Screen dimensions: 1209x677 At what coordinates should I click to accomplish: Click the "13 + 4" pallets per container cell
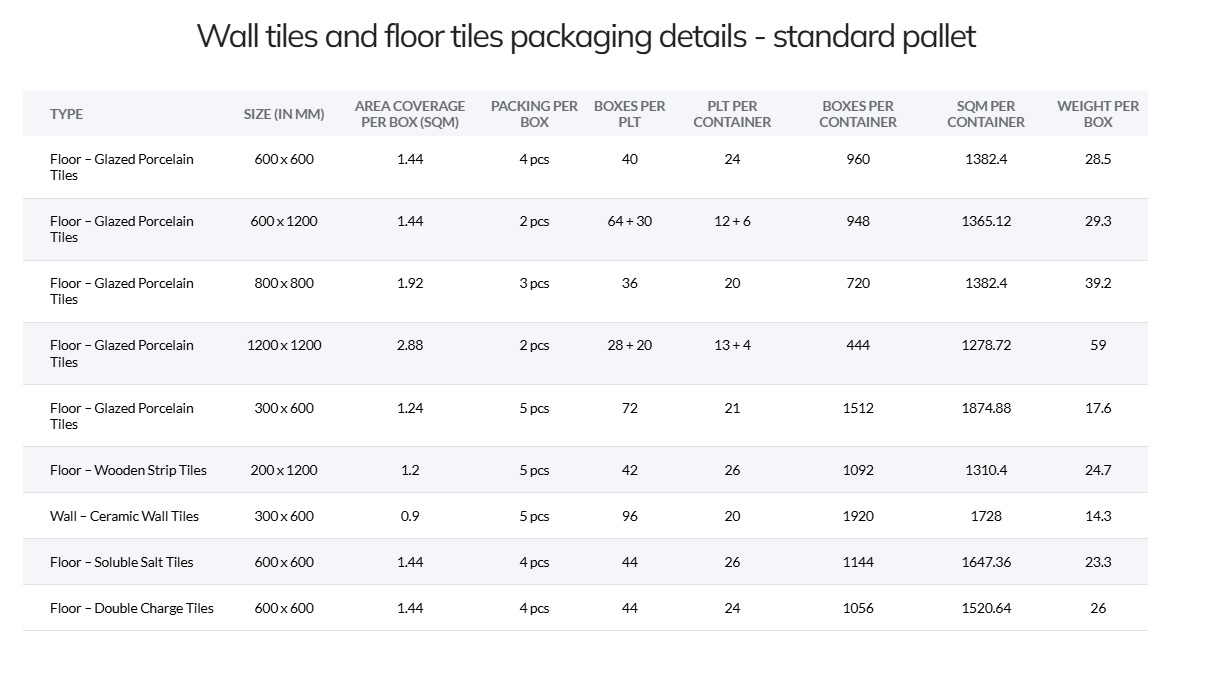732,345
